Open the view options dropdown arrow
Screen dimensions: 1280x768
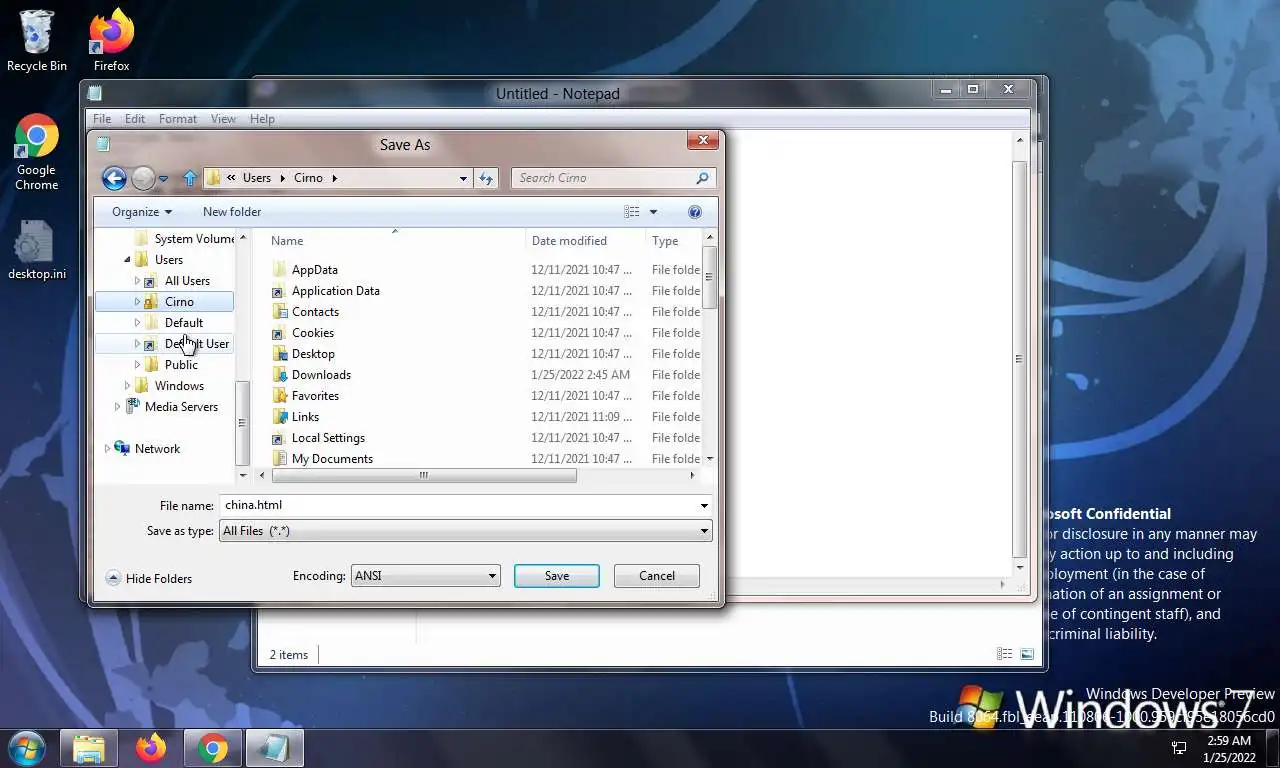(x=653, y=212)
